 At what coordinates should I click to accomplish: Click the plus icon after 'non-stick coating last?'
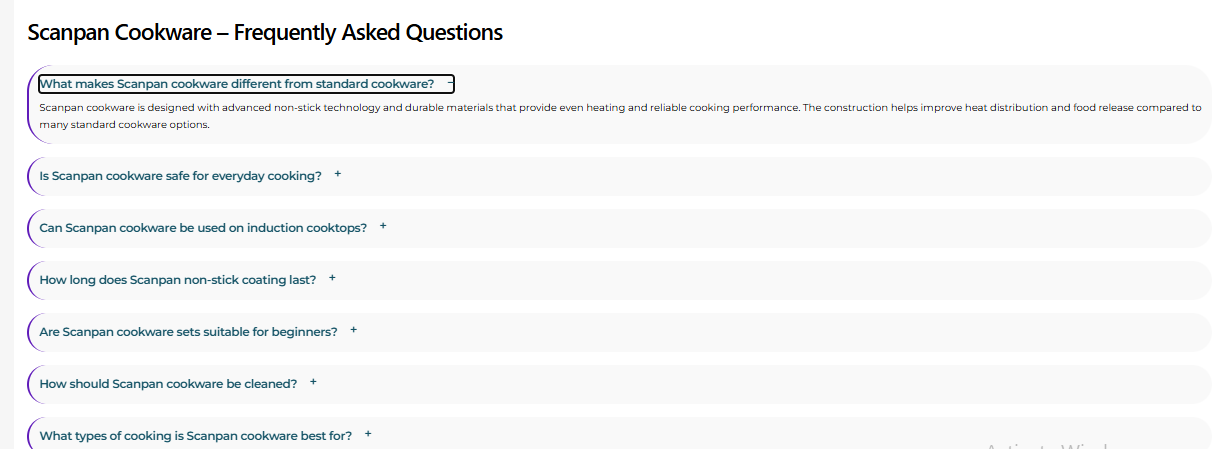pos(332,278)
